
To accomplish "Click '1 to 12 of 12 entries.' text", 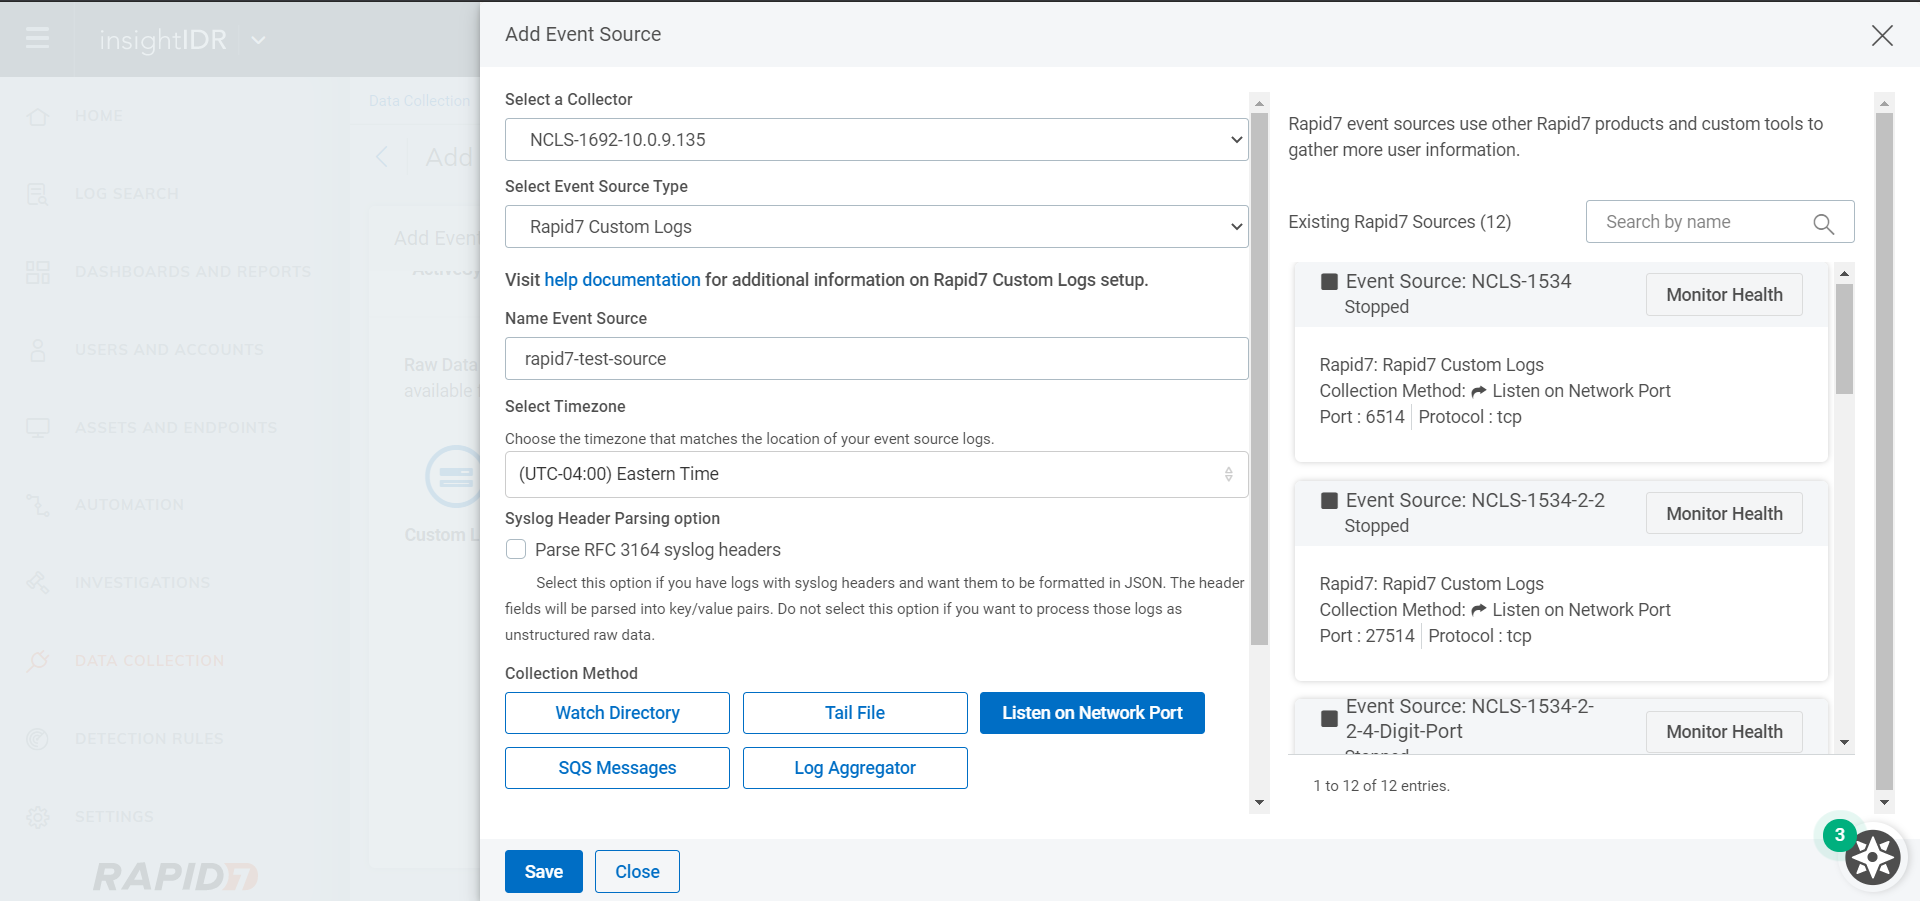I will click(x=1381, y=786).
